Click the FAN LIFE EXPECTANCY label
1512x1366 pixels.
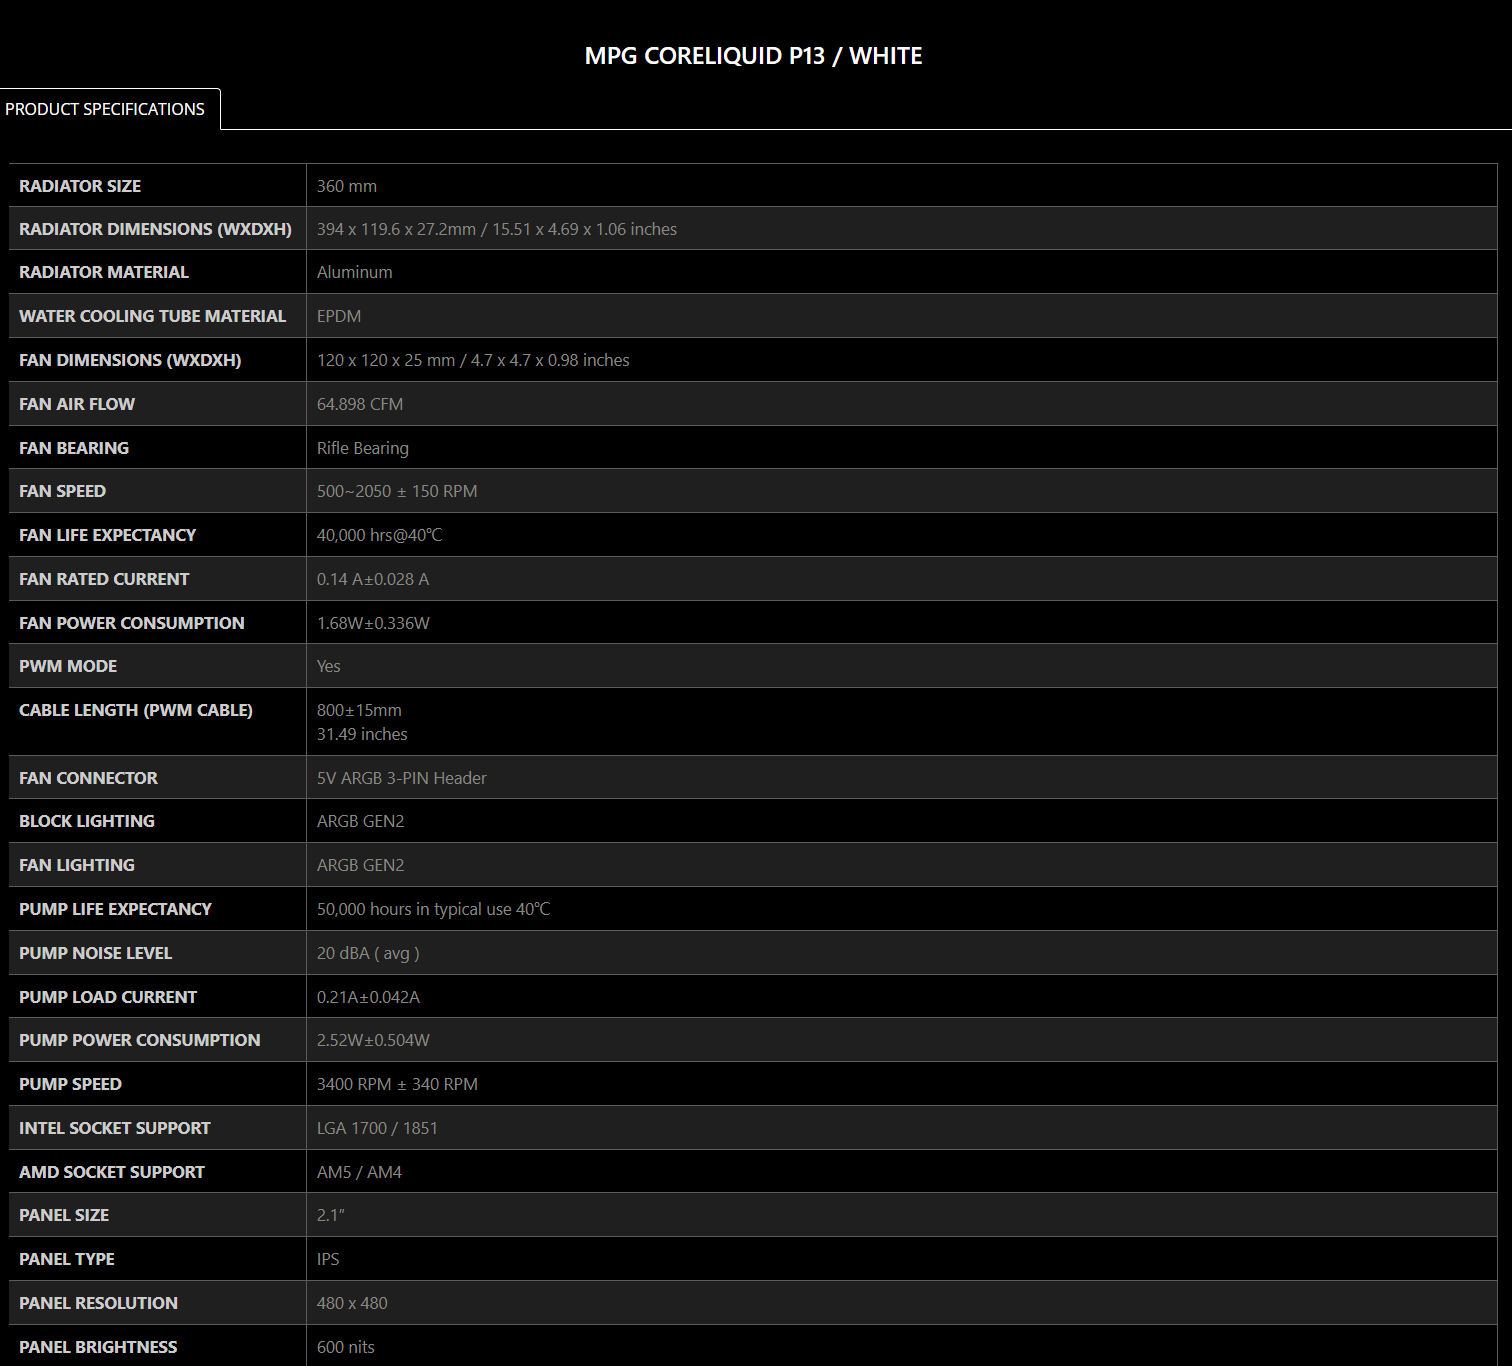click(107, 535)
